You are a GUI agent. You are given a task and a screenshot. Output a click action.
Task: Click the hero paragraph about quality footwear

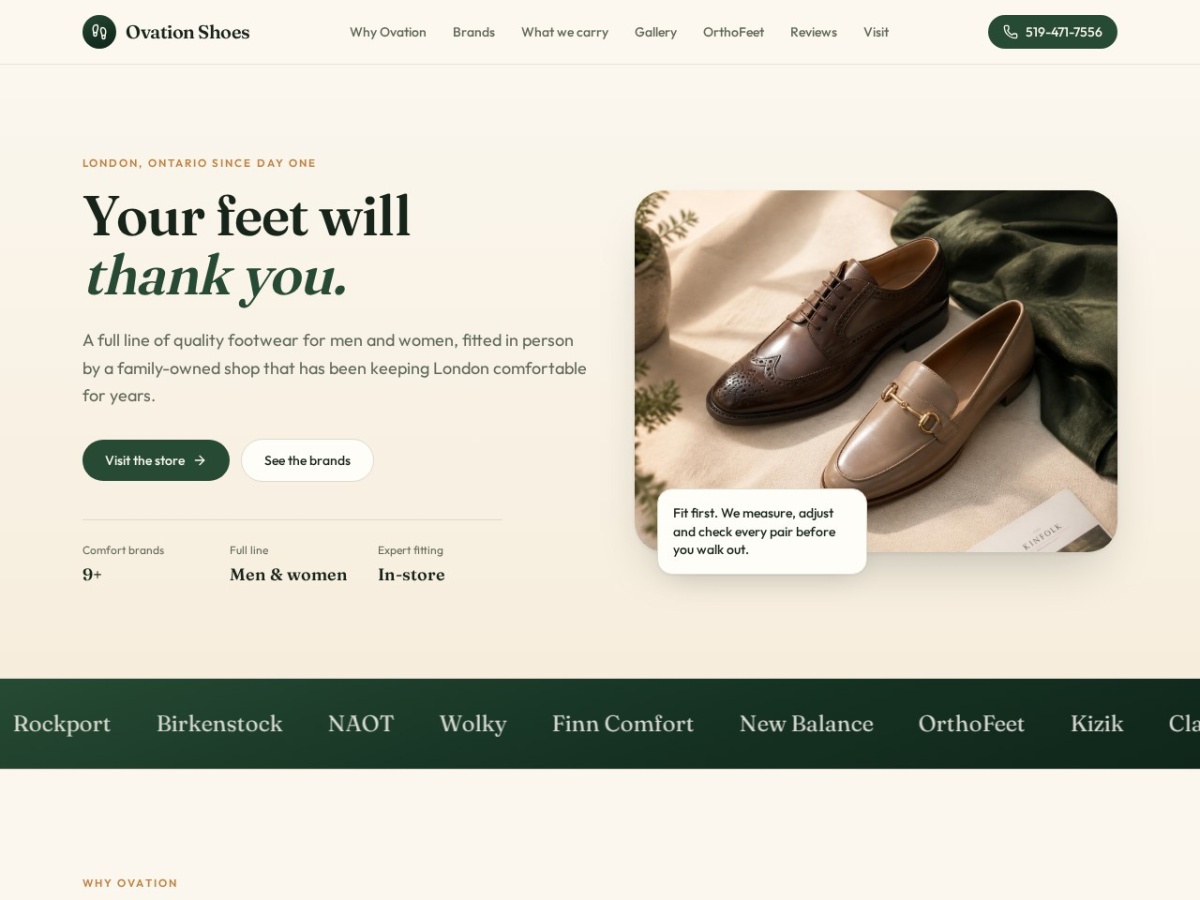pos(335,368)
